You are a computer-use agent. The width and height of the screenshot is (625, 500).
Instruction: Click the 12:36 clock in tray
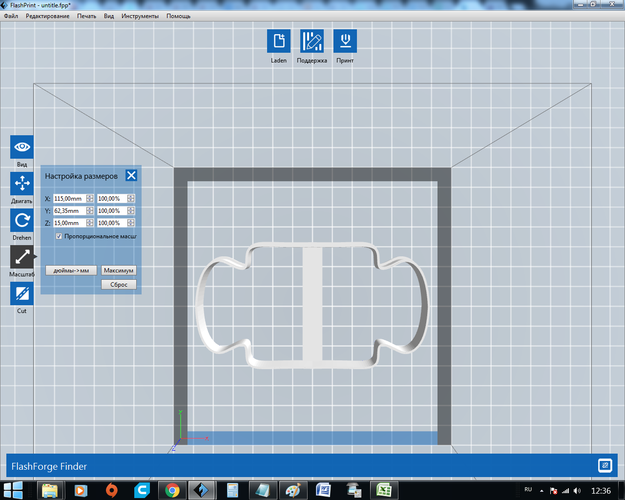pos(601,490)
